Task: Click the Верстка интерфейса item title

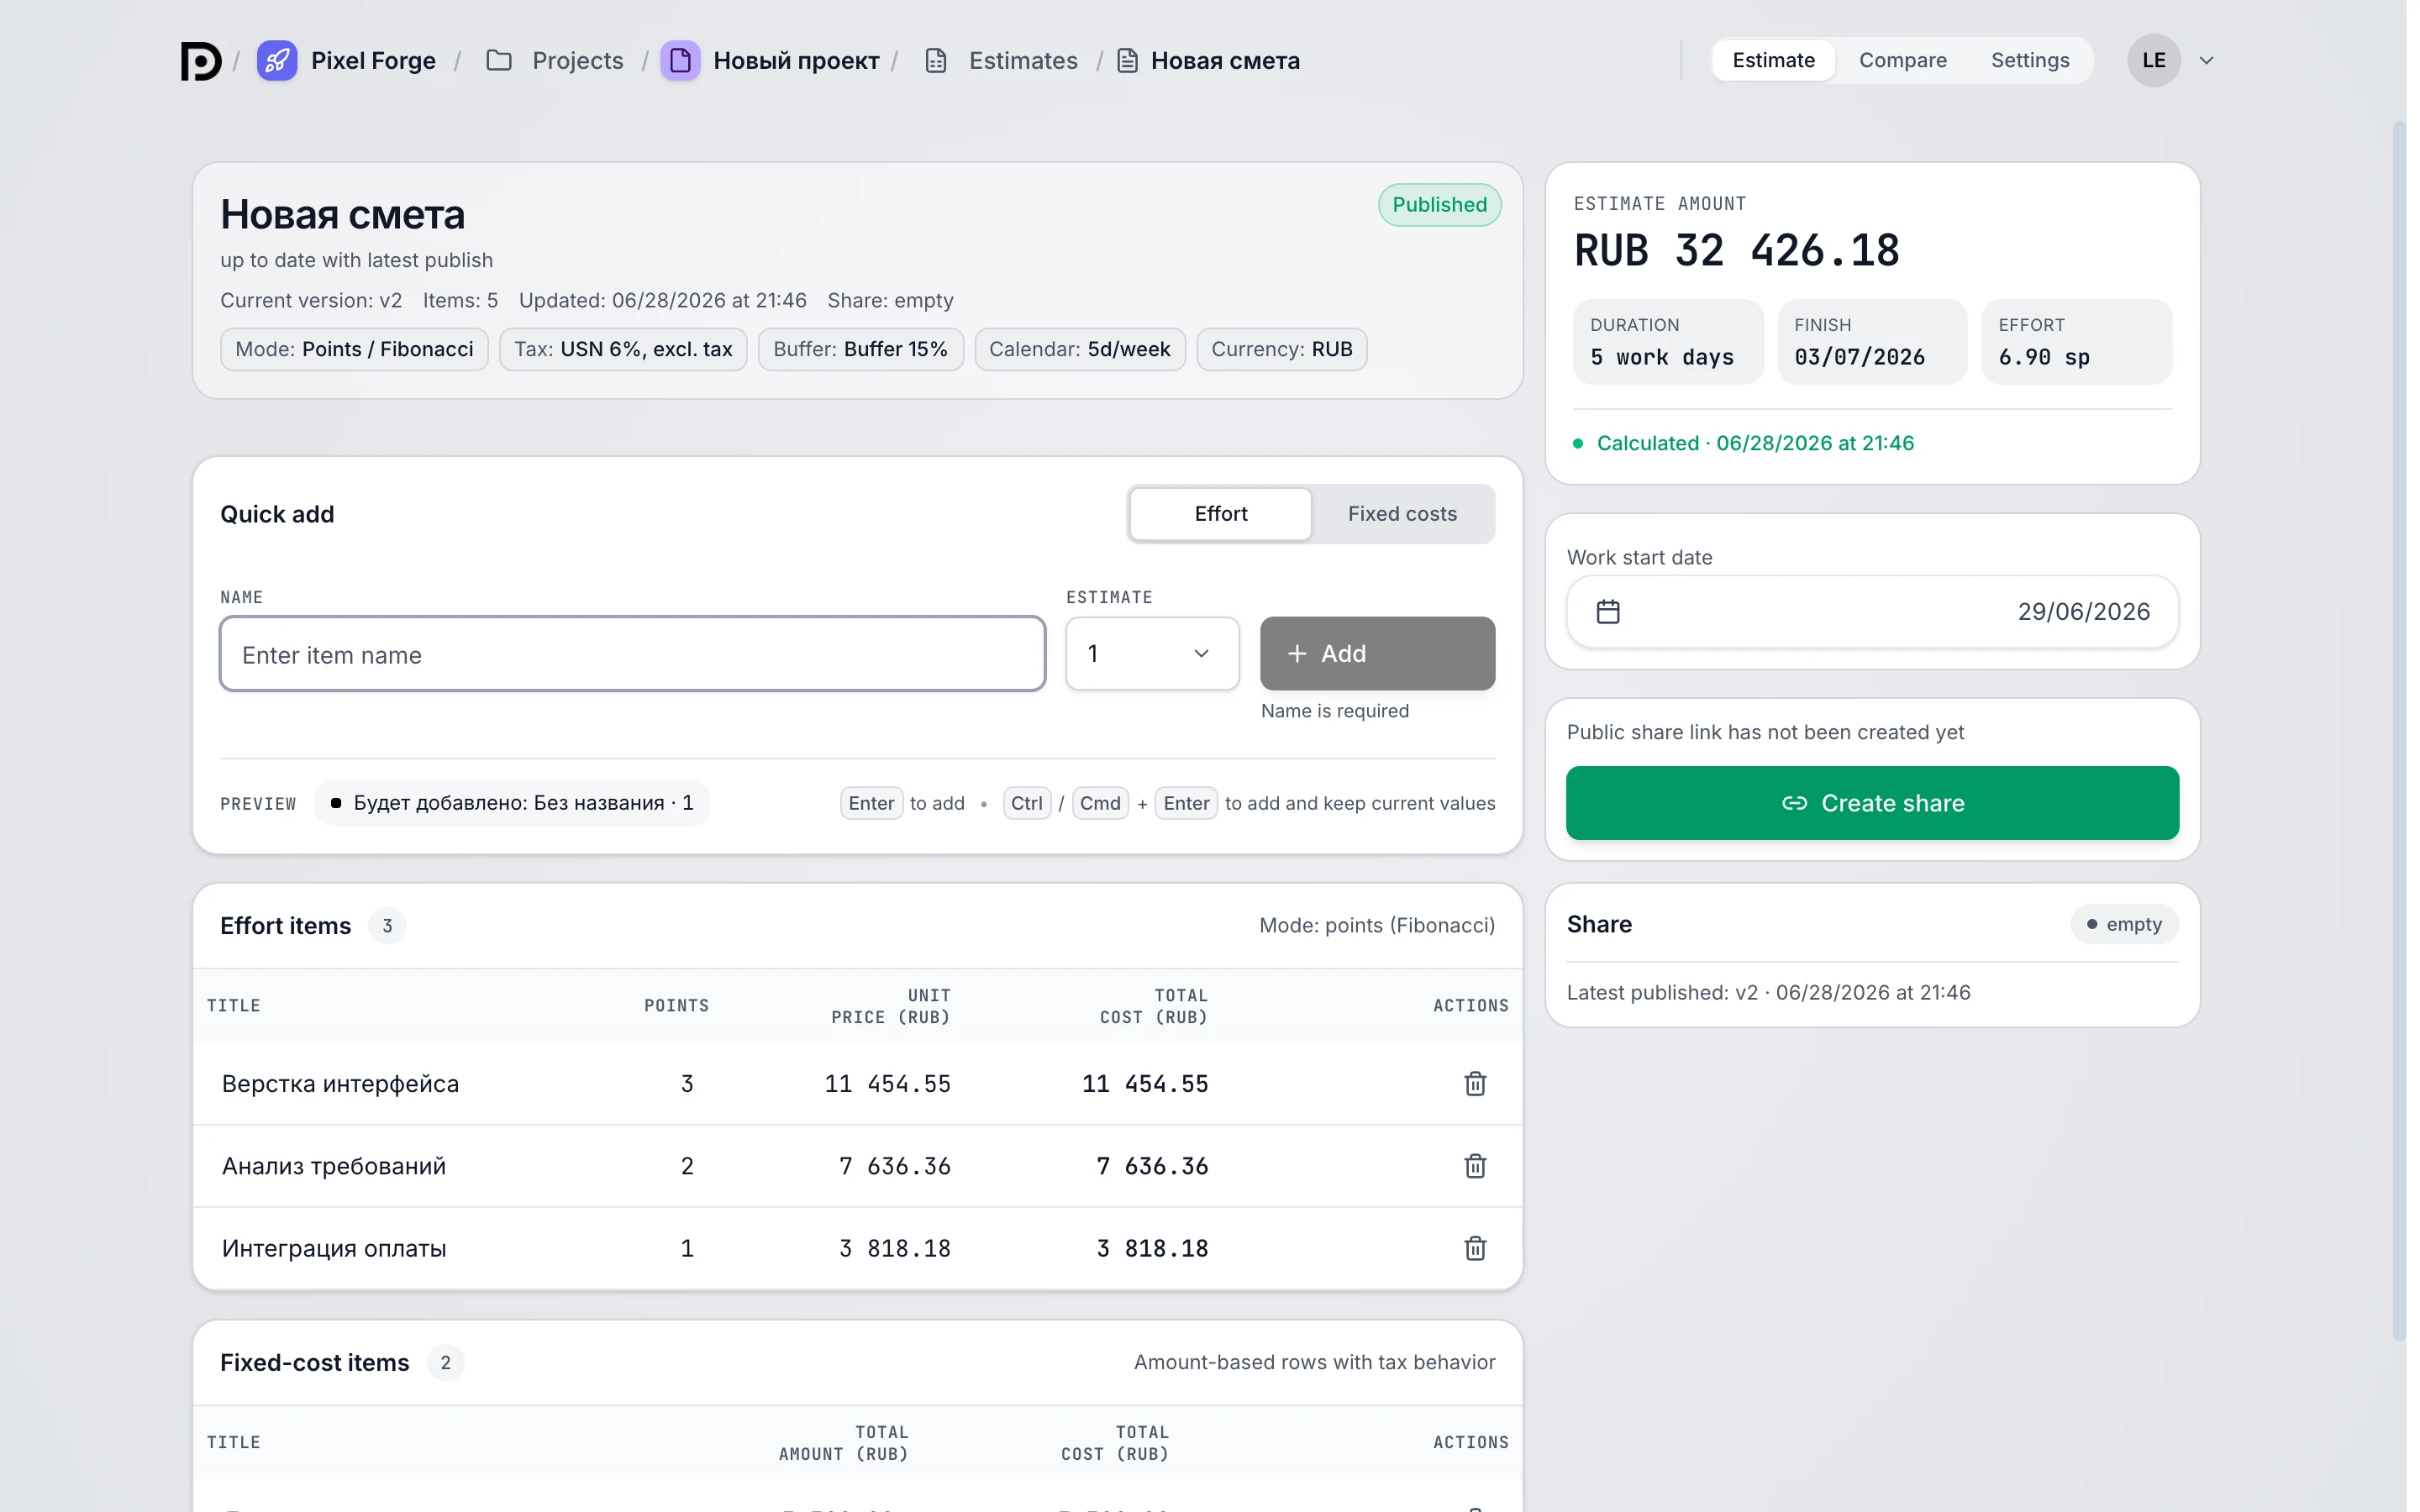Action: pos(340,1084)
